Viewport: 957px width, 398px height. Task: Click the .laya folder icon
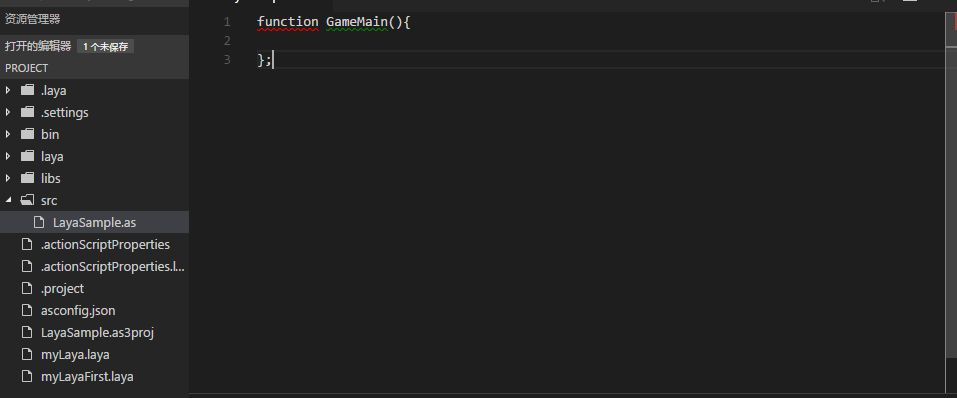tap(27, 90)
